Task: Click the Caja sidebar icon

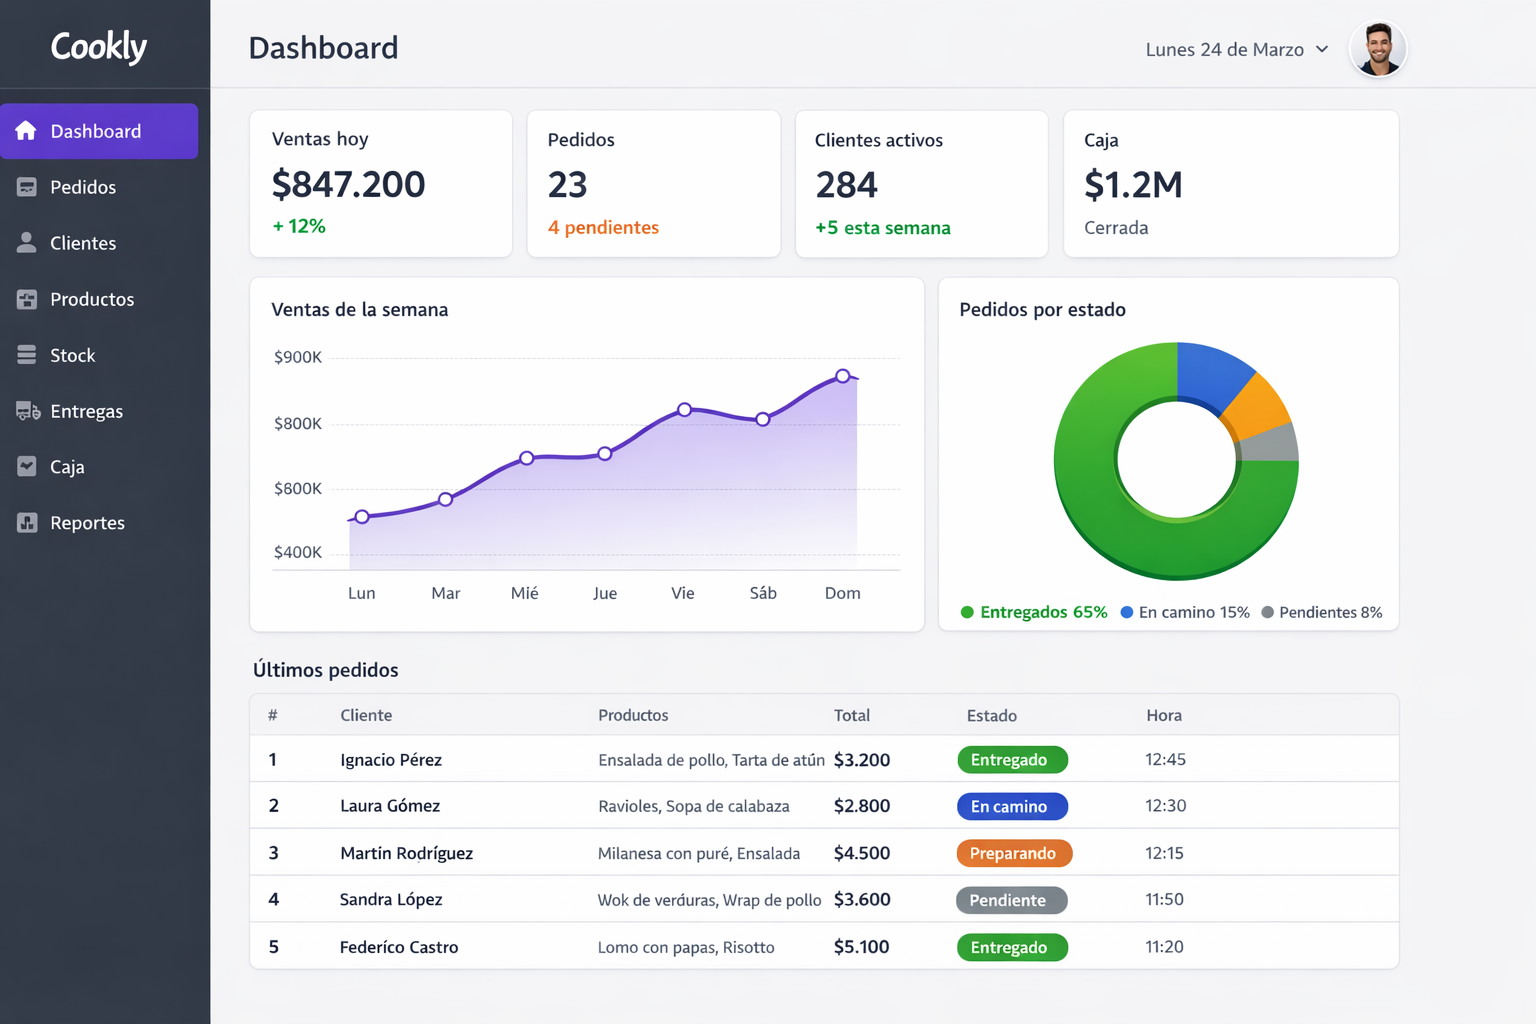Action: [x=27, y=467]
